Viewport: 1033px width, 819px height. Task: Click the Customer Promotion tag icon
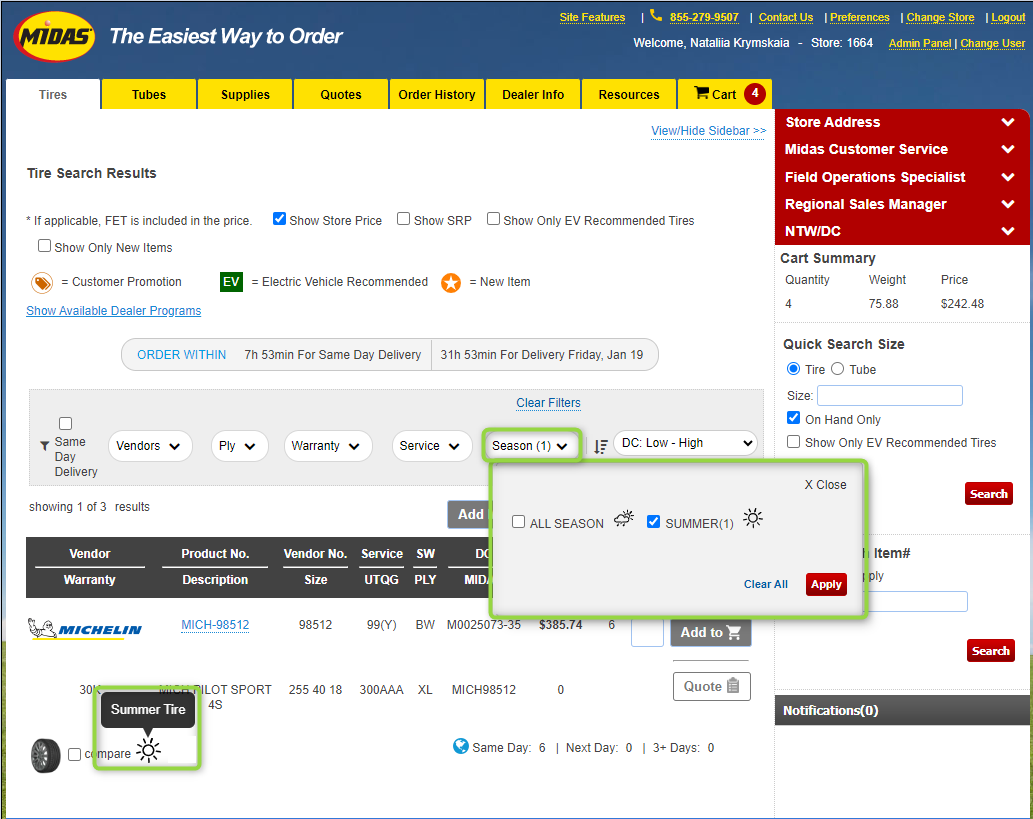click(42, 283)
